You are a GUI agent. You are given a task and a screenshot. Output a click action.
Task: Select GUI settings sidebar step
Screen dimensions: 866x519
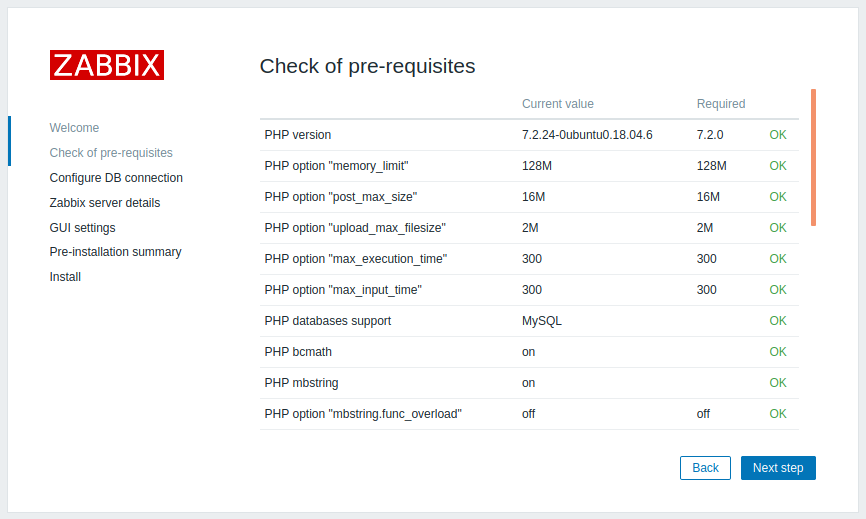click(x=82, y=227)
